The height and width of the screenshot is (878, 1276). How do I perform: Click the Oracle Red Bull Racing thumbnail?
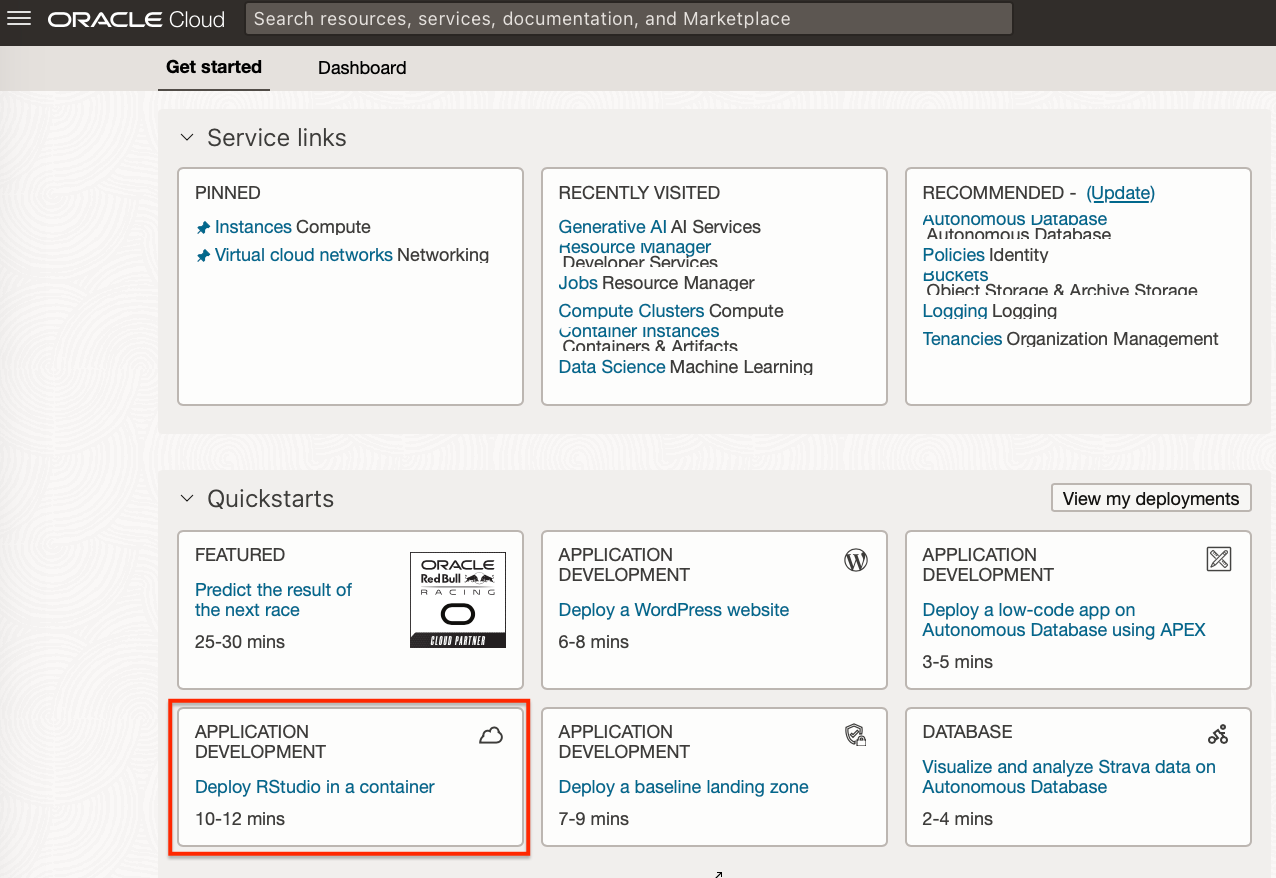458,599
